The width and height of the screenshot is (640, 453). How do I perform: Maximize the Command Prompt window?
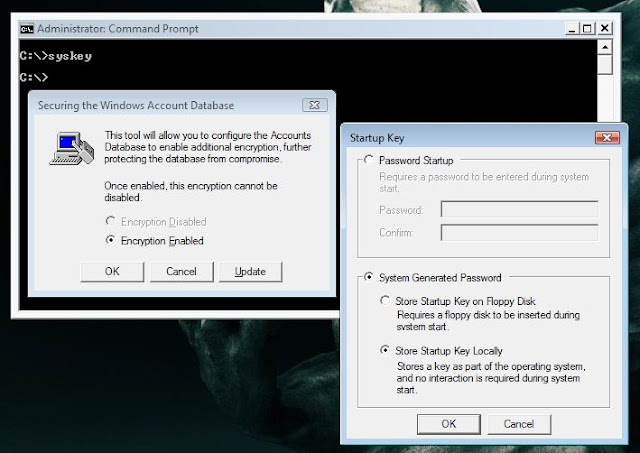(x=587, y=29)
